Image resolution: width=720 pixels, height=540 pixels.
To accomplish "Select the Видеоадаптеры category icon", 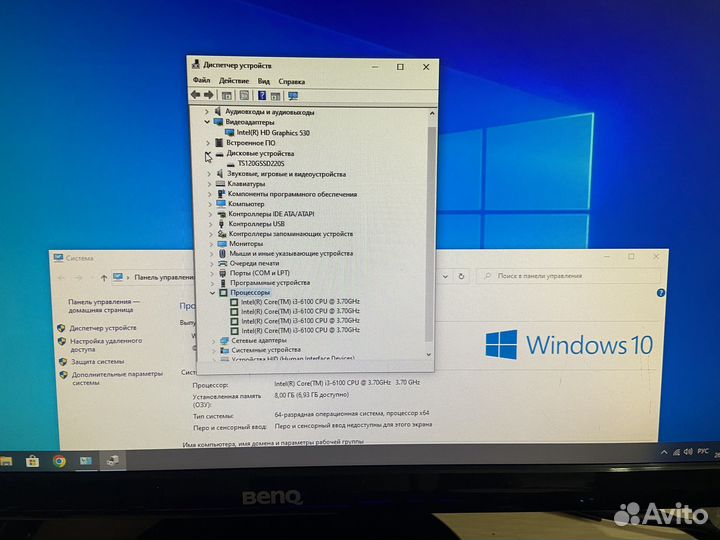I will pos(218,122).
